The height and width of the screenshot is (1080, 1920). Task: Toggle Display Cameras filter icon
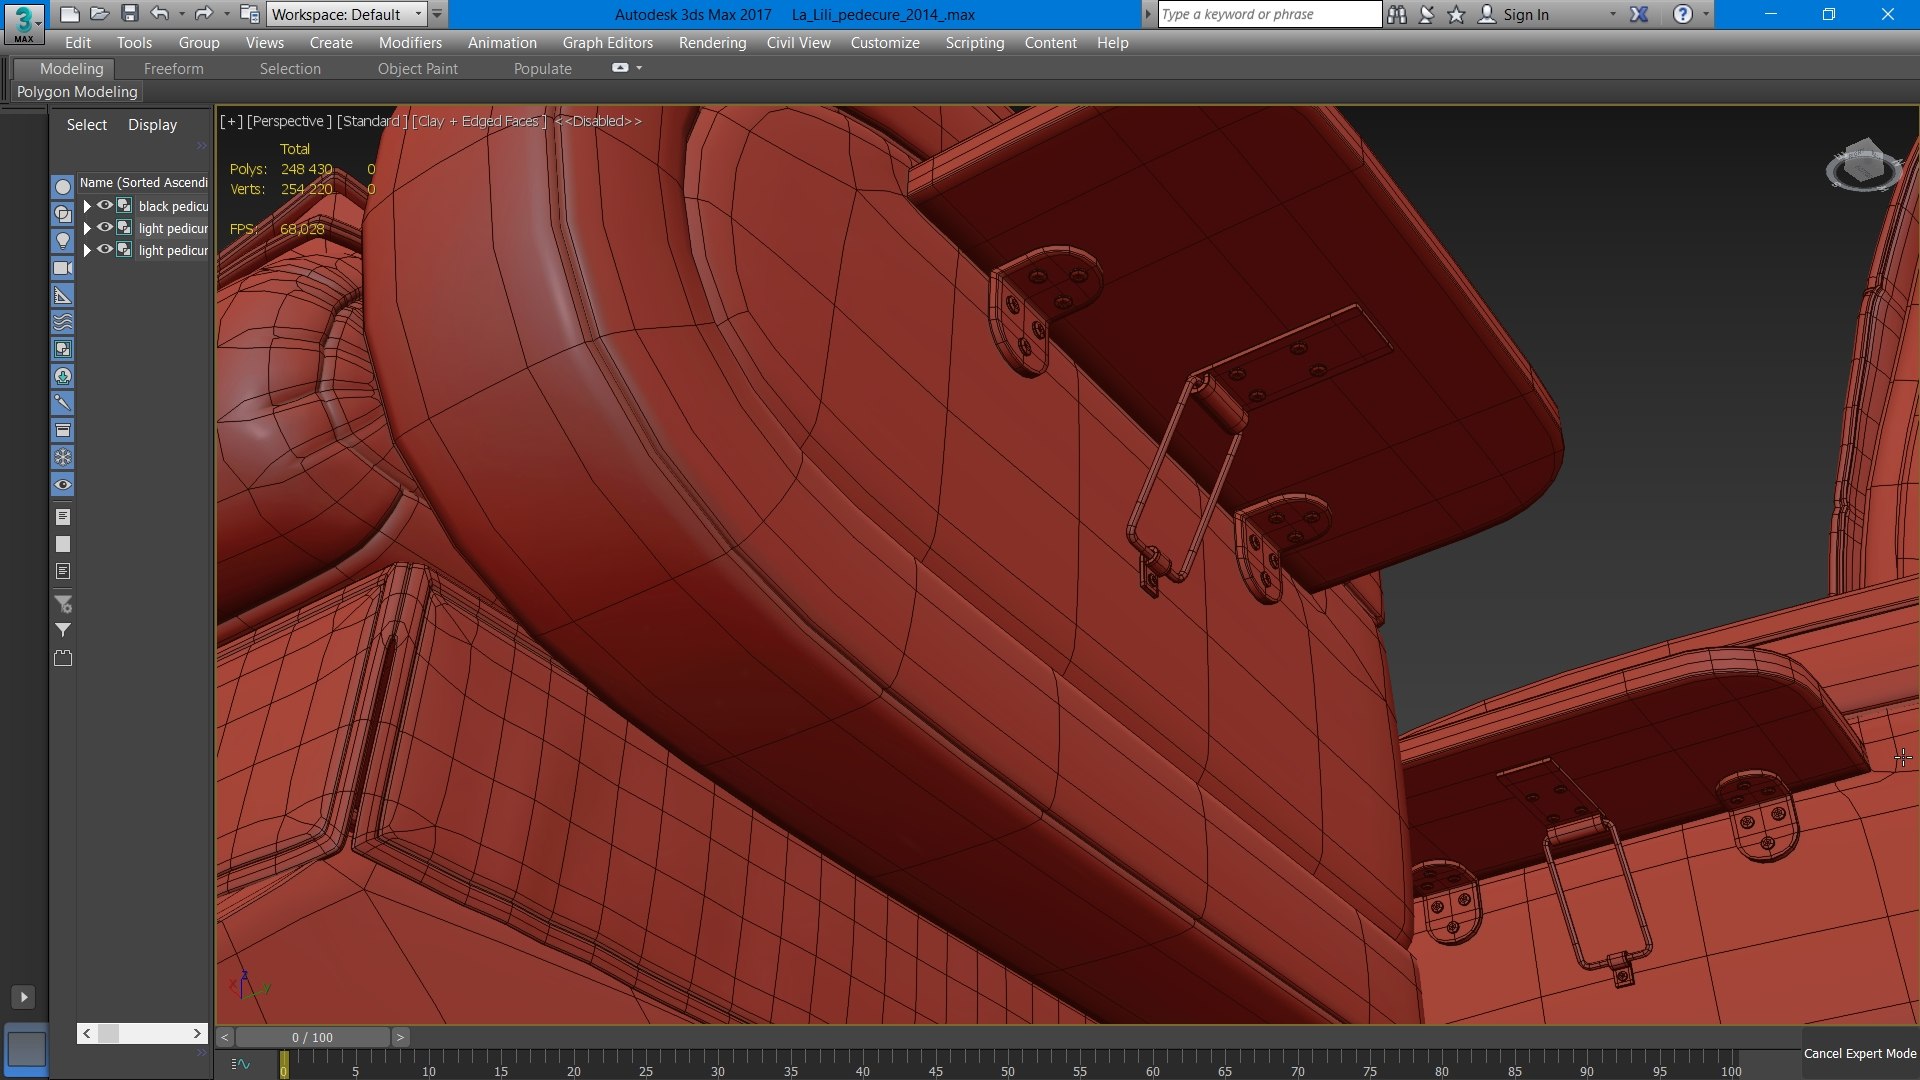tap(63, 268)
